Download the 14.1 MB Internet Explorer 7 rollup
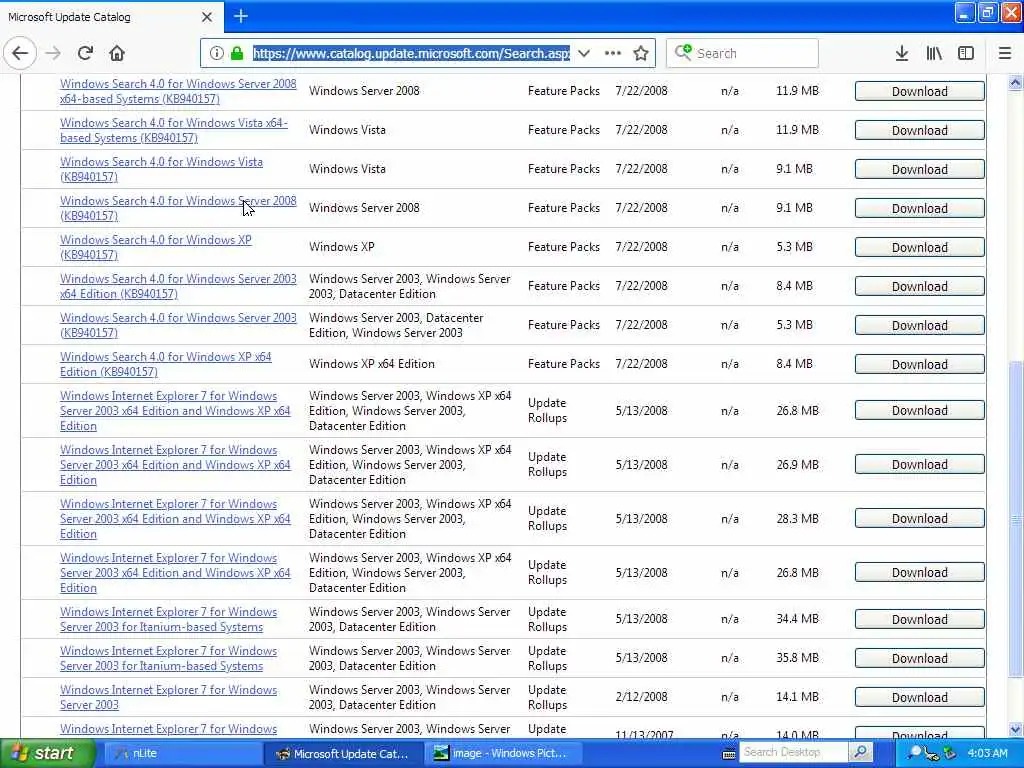This screenshot has width=1024, height=768. pos(920,697)
